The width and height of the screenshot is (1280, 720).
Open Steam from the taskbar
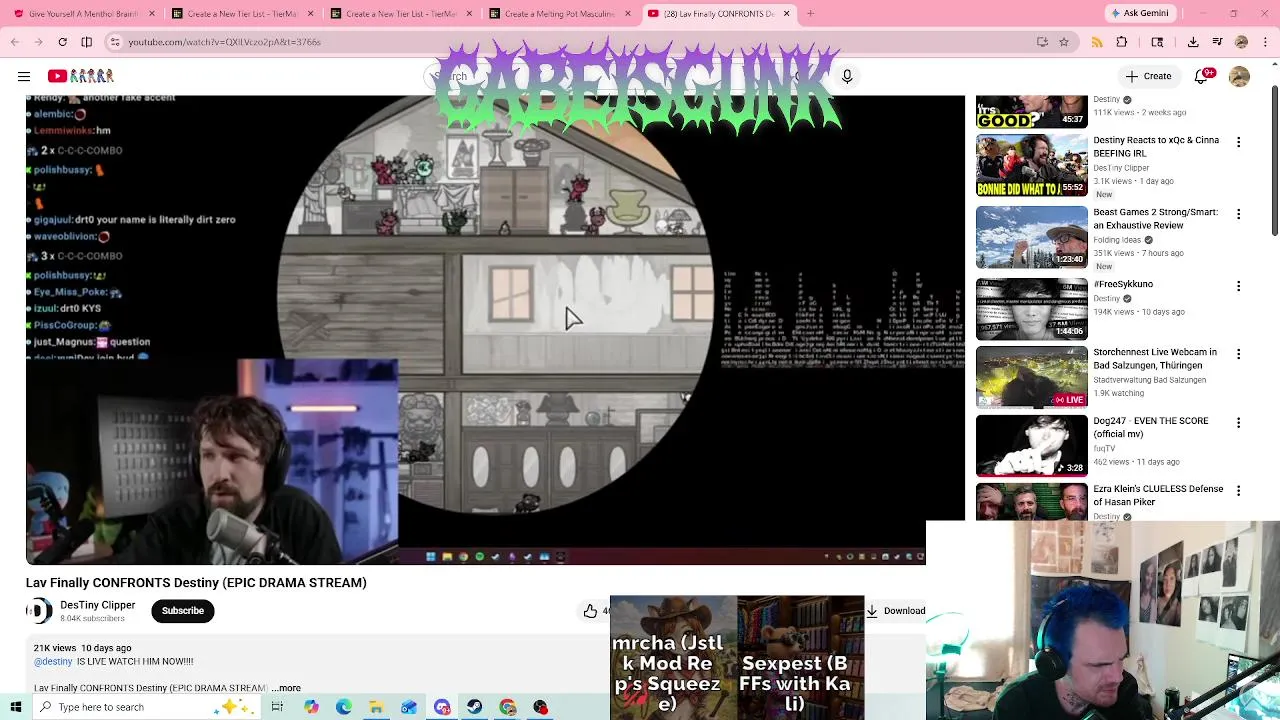(x=474, y=707)
